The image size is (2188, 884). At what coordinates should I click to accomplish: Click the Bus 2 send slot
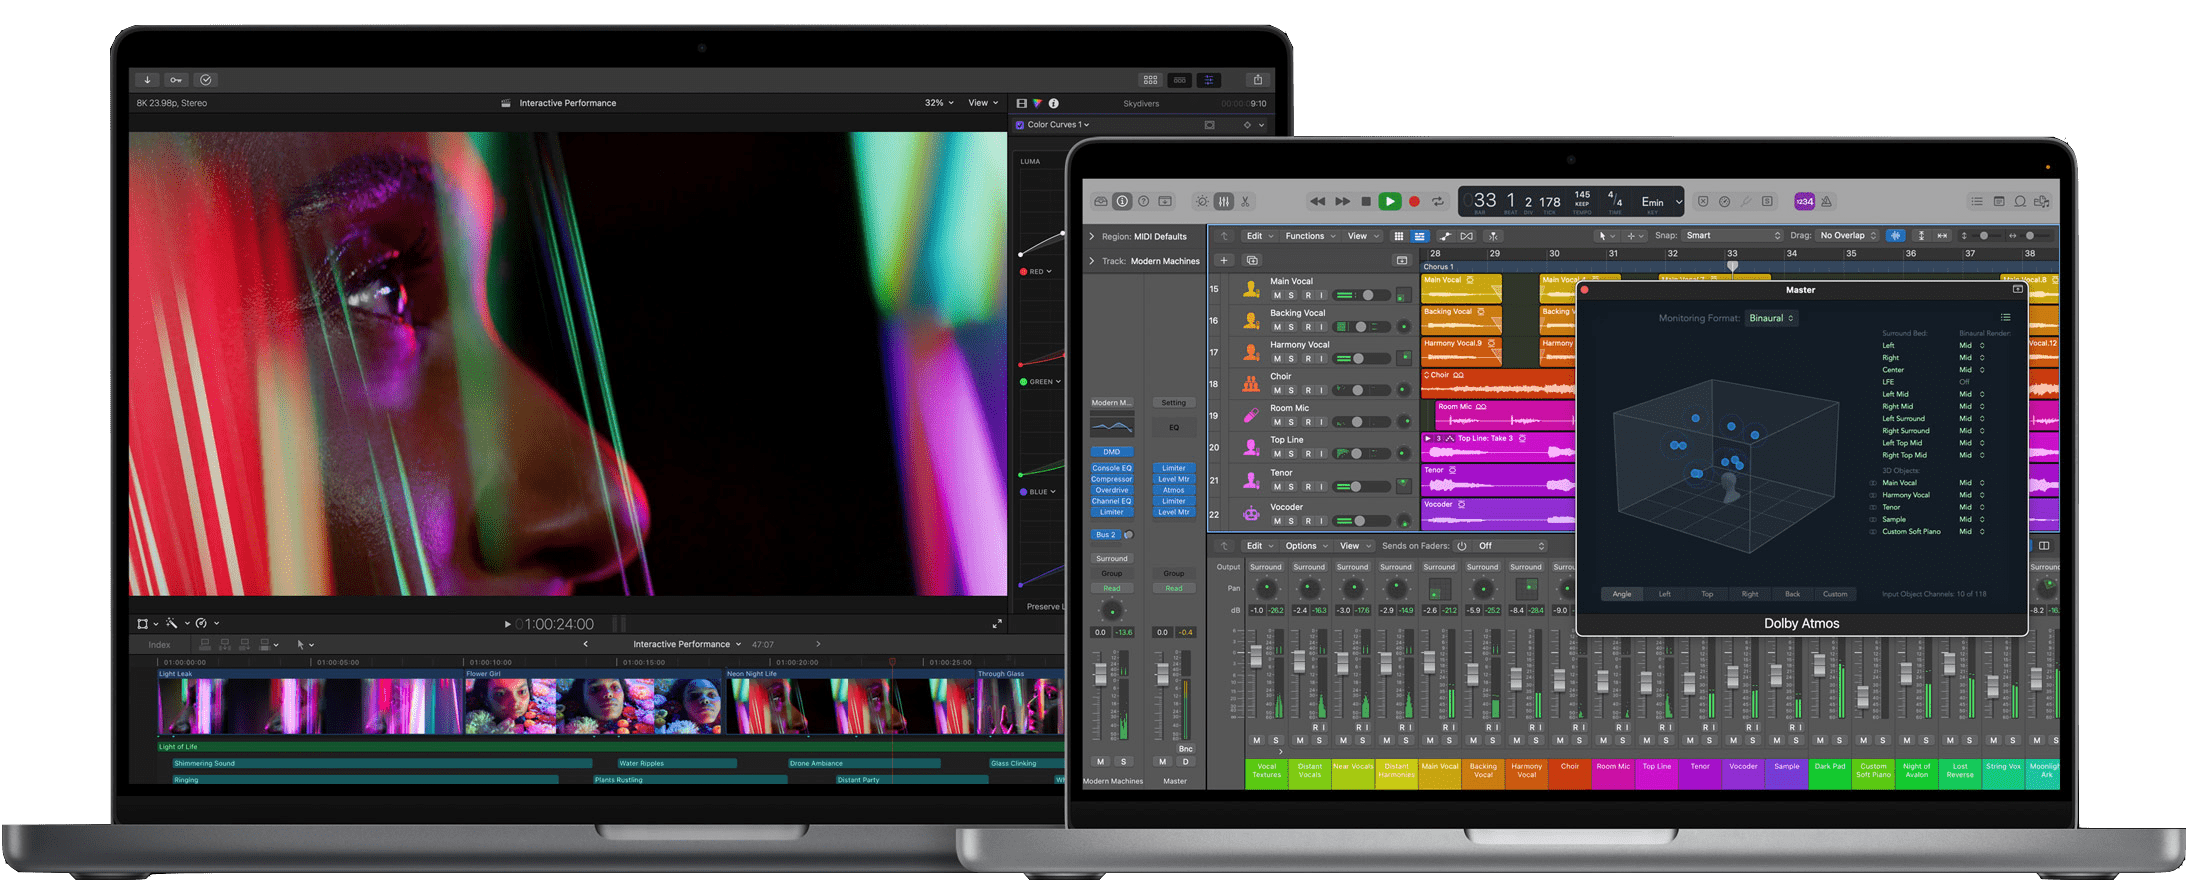point(1106,535)
